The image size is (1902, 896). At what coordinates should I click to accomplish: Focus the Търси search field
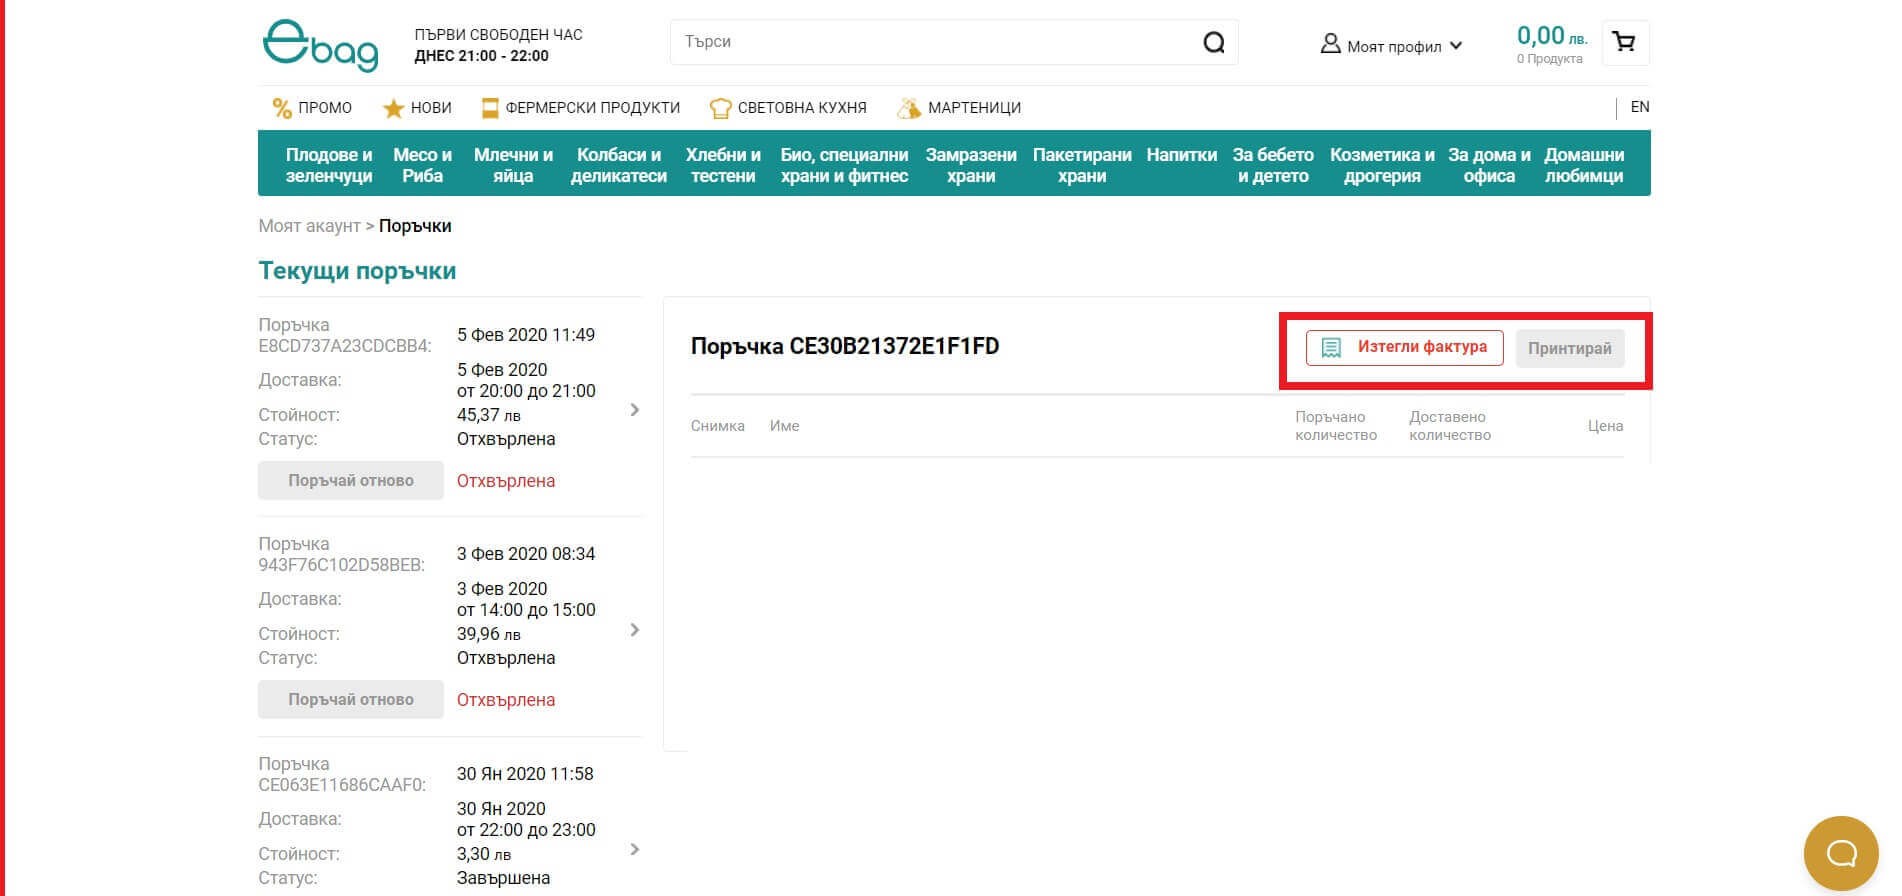click(x=930, y=42)
